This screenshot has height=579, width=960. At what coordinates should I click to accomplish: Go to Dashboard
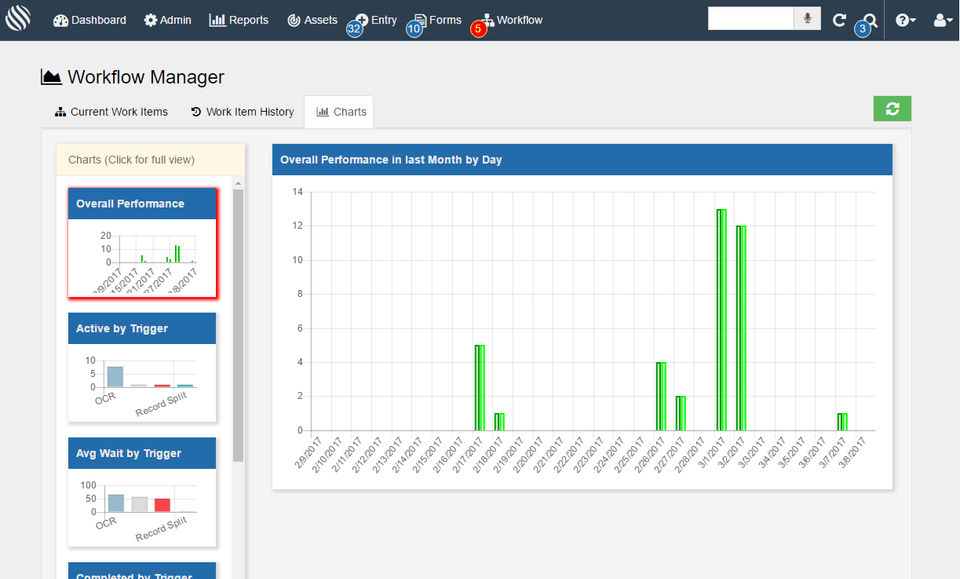pos(89,20)
